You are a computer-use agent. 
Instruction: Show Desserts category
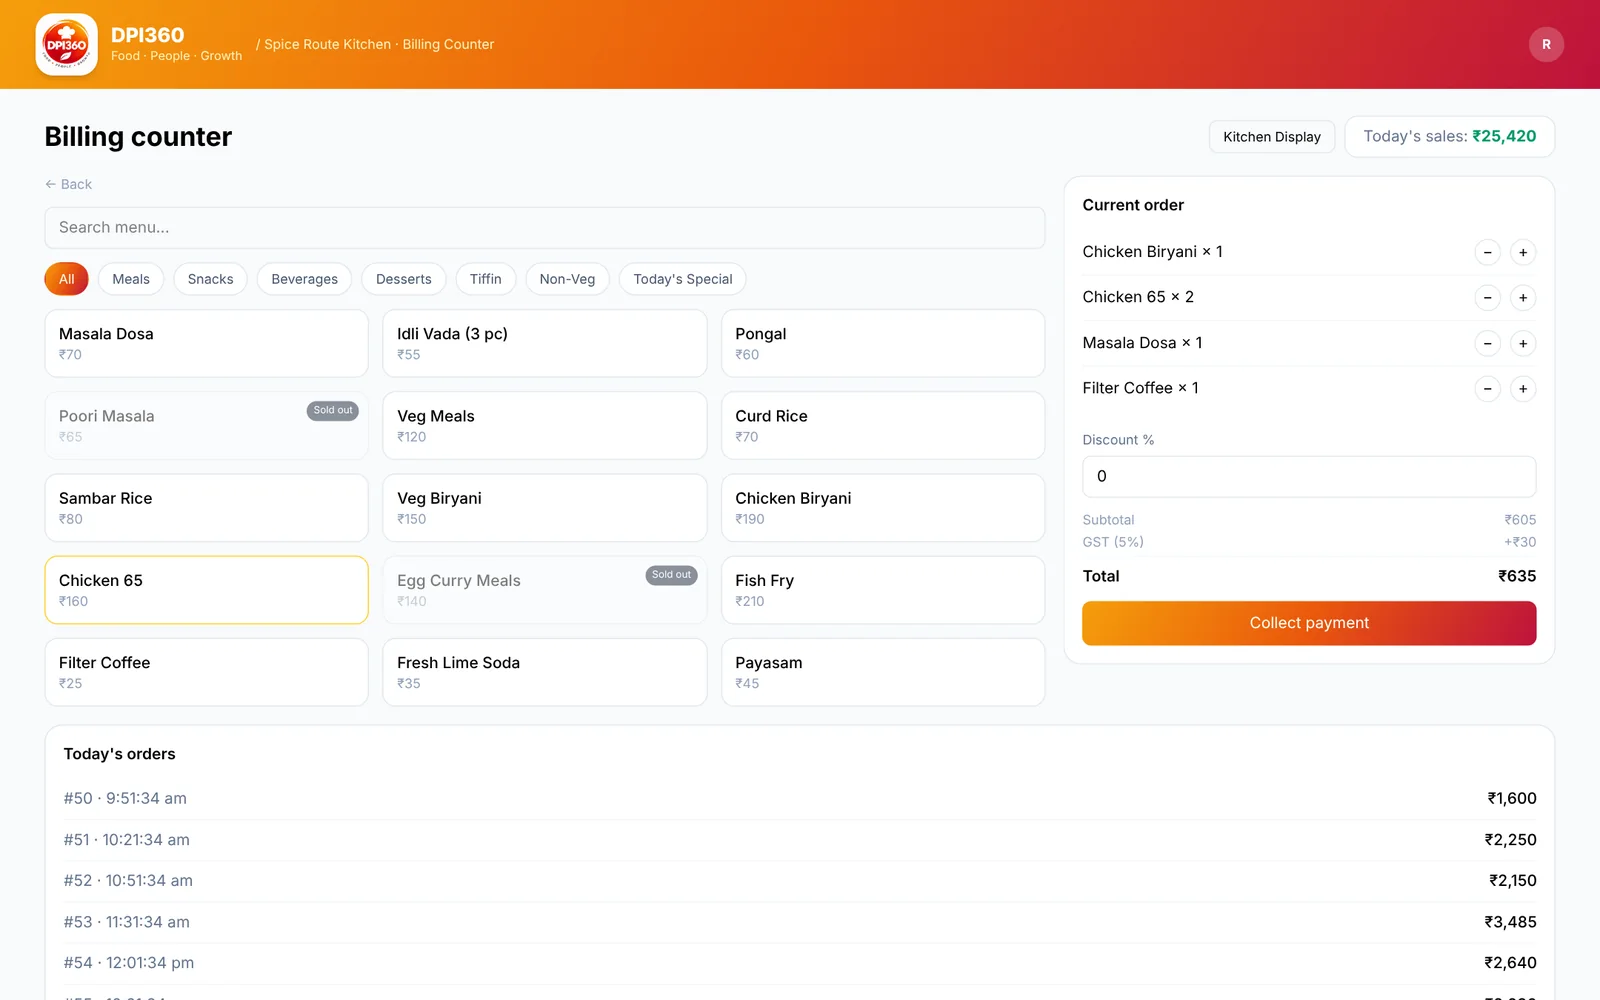point(404,279)
